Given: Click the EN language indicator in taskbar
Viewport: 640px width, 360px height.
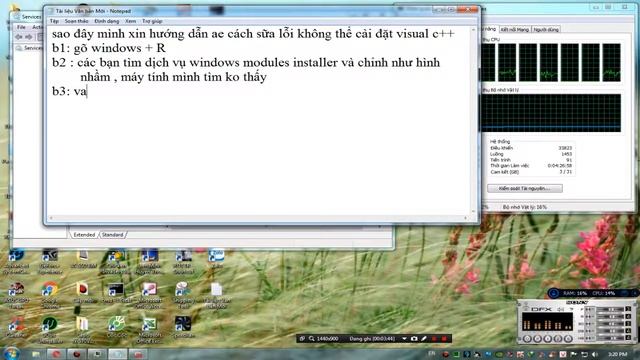Looking at the screenshot, I should (x=432, y=353).
